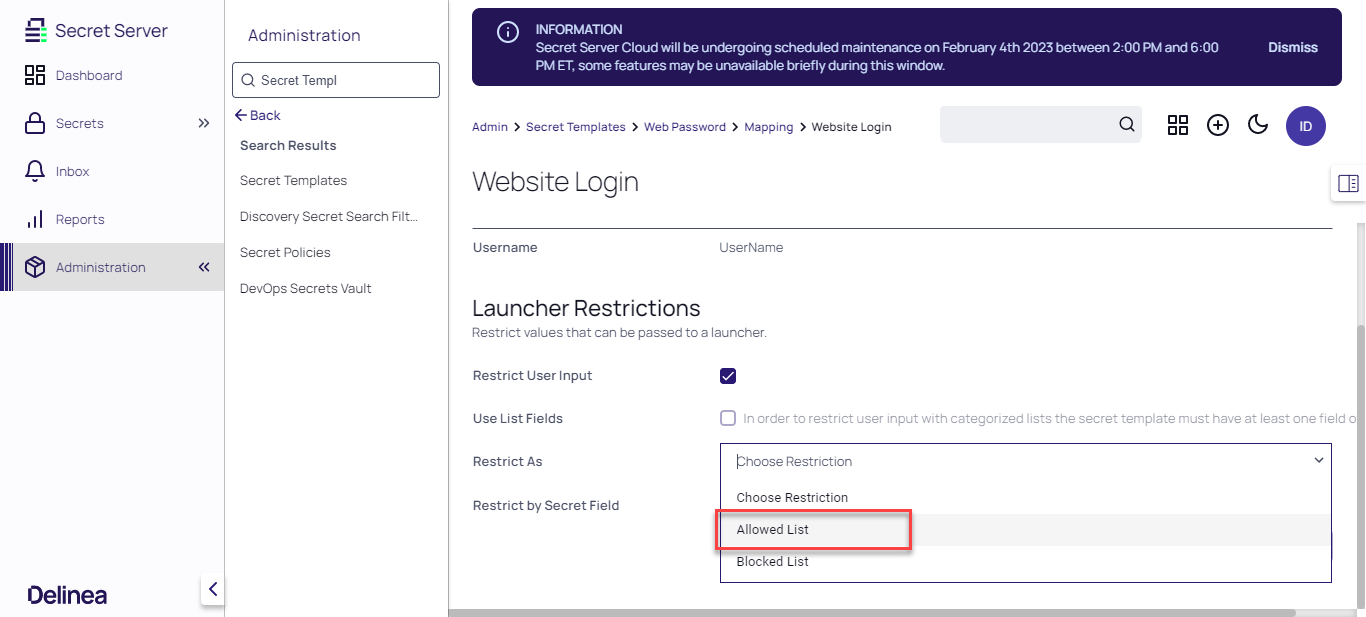This screenshot has height=617, width=1366.
Task: Click the search magnifier icon in header
Action: click(x=1126, y=125)
